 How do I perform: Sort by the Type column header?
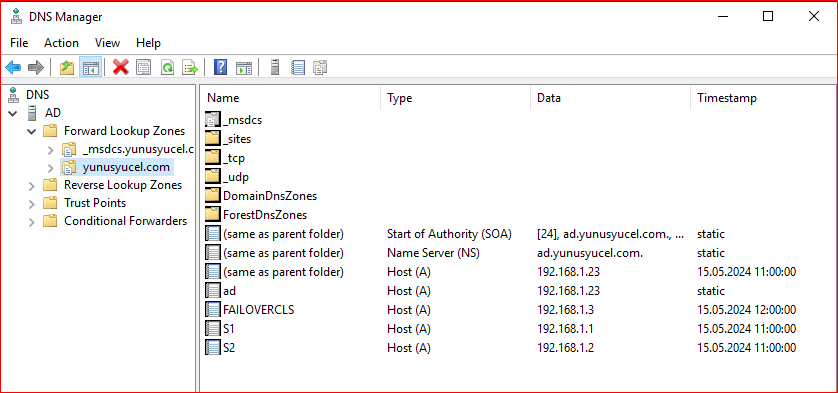(x=455, y=98)
